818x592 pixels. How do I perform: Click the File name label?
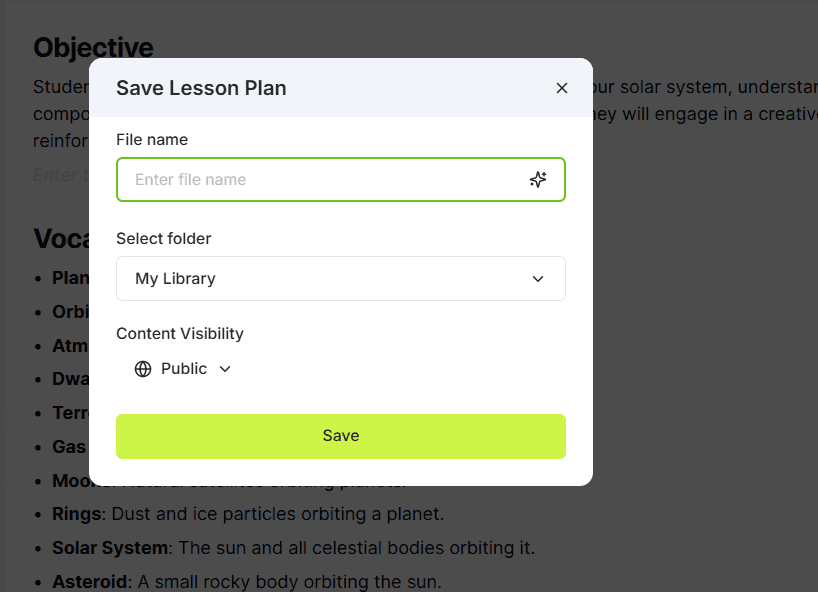point(152,140)
